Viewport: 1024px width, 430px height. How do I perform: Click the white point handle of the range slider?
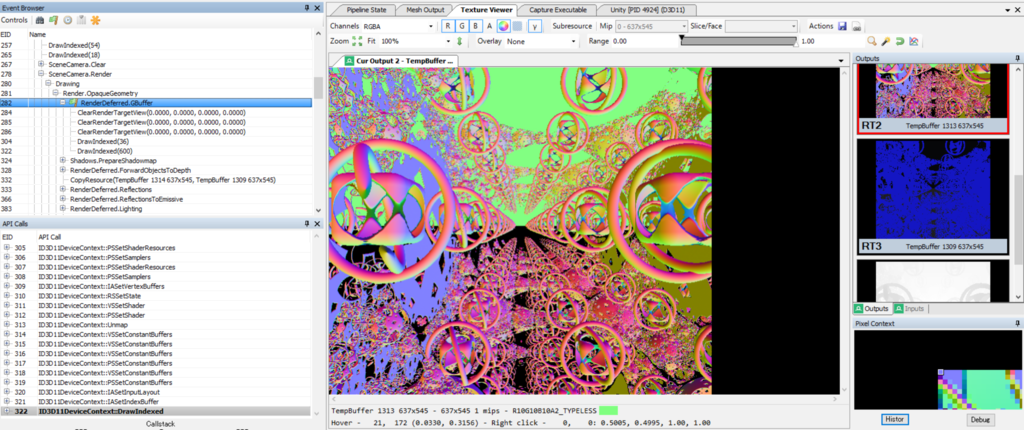(795, 44)
